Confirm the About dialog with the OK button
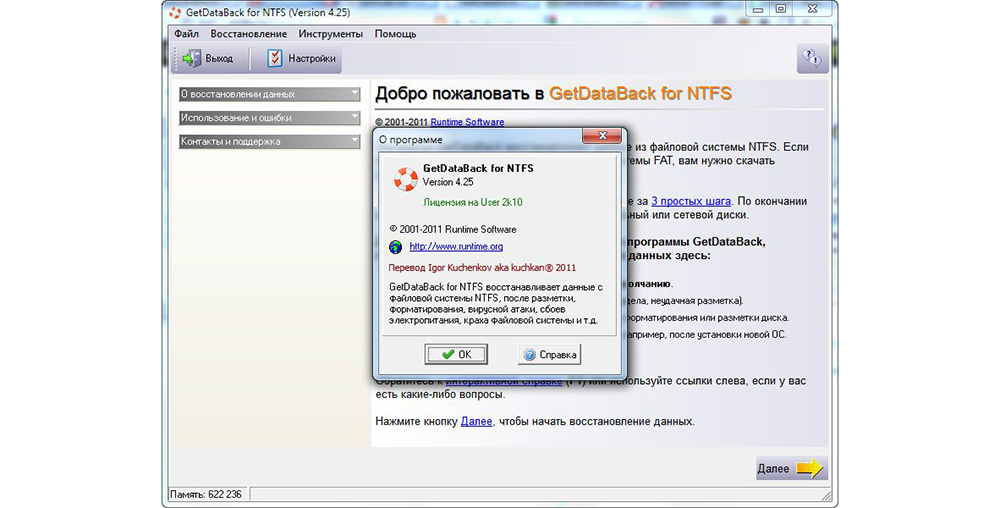This screenshot has height=508, width=1000. click(x=455, y=354)
